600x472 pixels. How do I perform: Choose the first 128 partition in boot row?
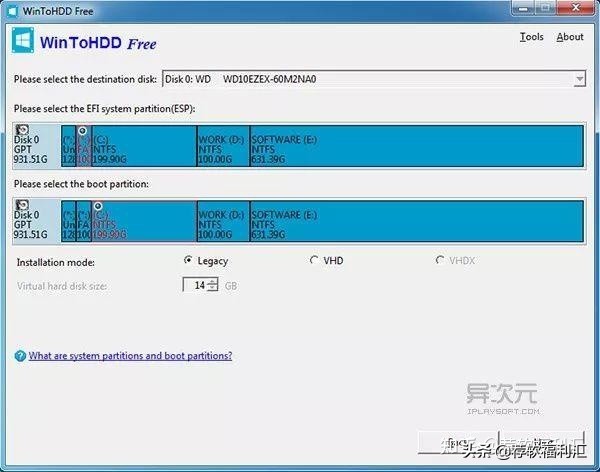(68, 221)
